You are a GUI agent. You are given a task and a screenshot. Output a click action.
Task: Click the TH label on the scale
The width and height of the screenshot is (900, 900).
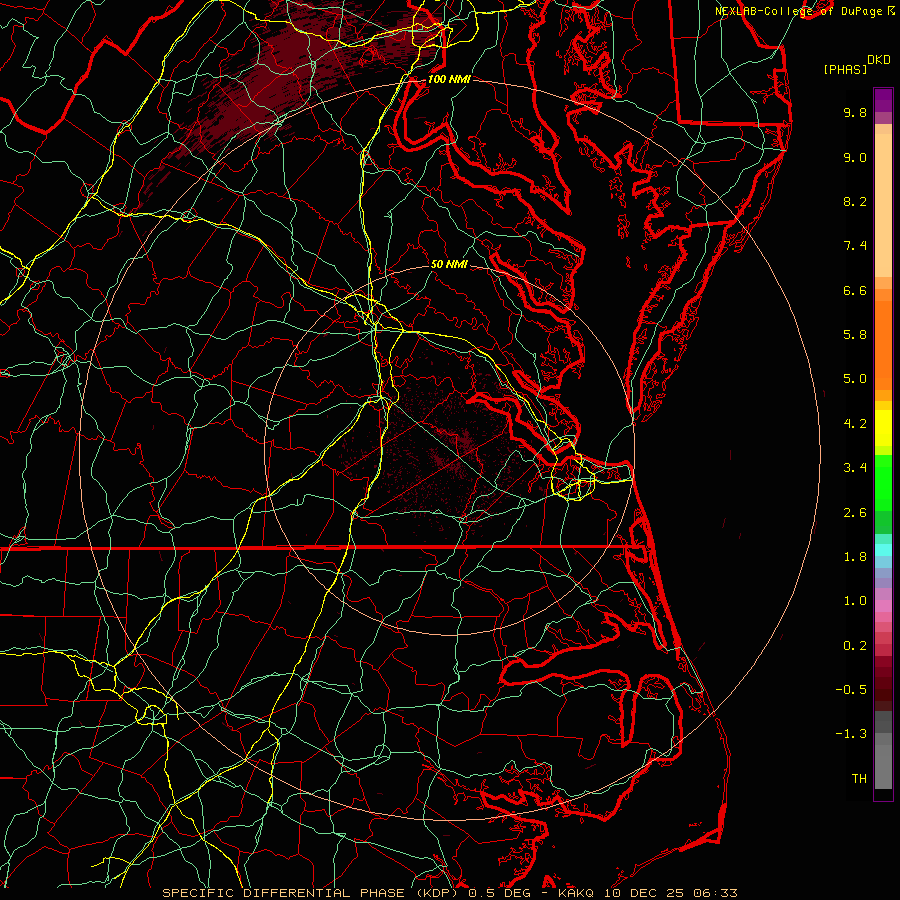pyautogui.click(x=859, y=779)
